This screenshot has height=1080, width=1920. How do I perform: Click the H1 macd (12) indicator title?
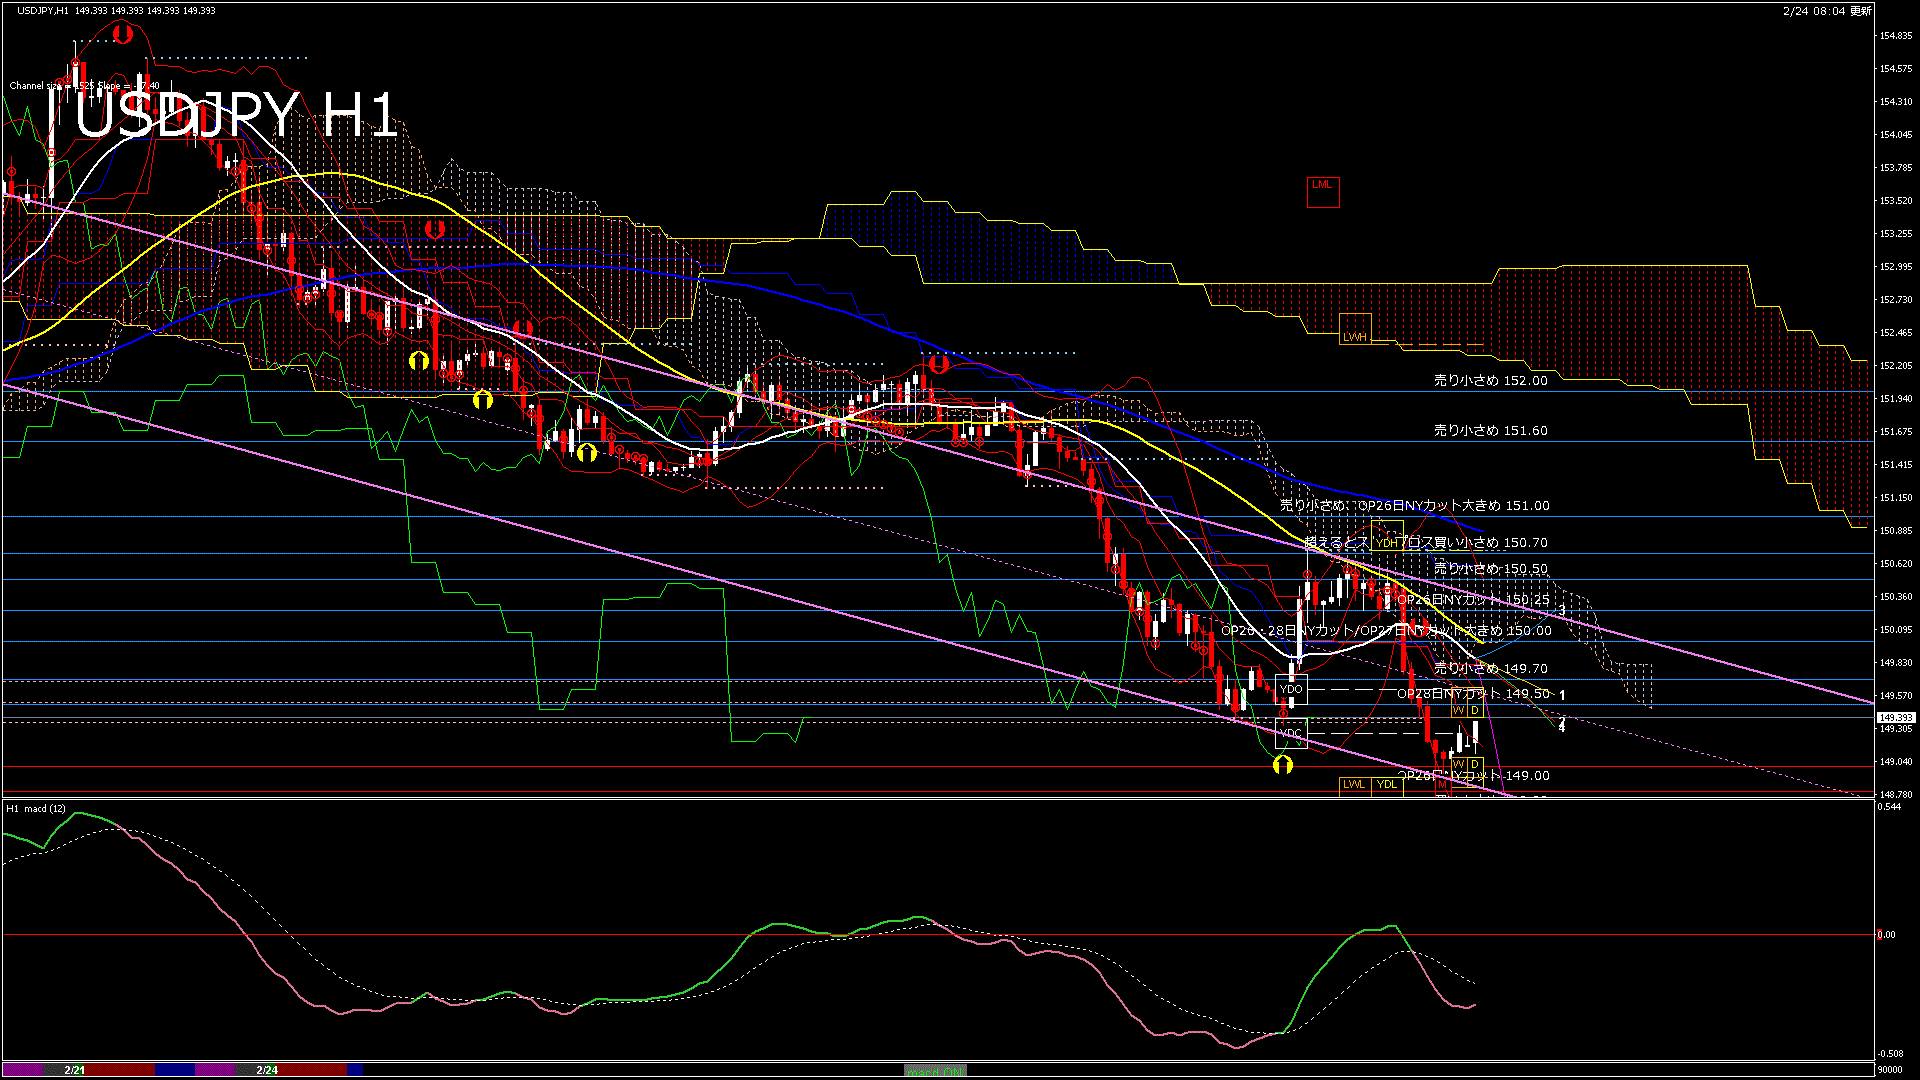[x=37, y=808]
